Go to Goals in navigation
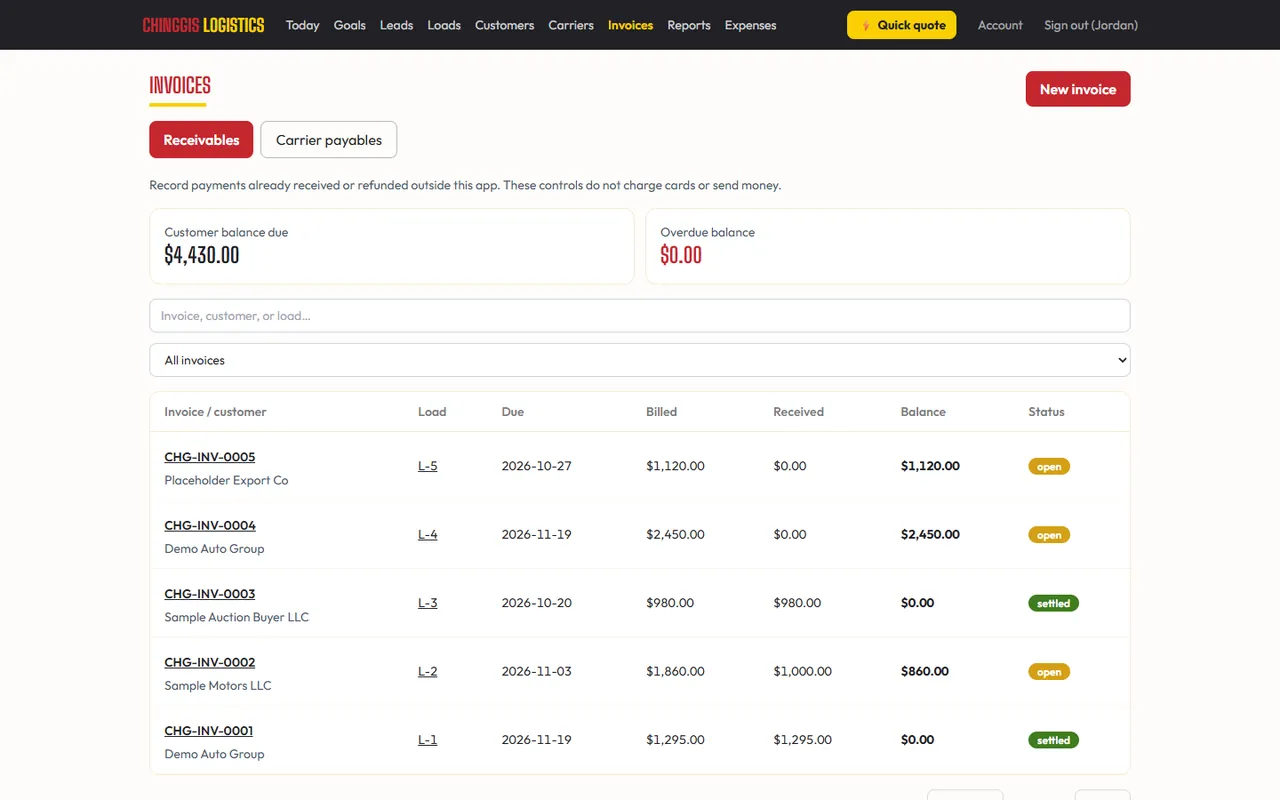 (349, 25)
